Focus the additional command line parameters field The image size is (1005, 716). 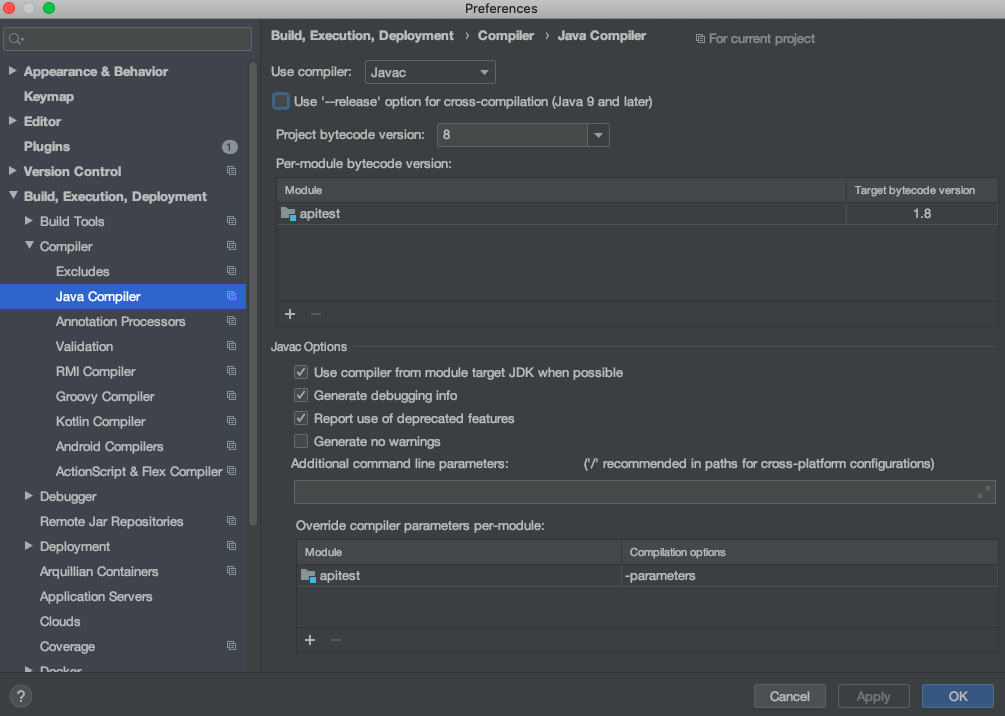[630, 492]
